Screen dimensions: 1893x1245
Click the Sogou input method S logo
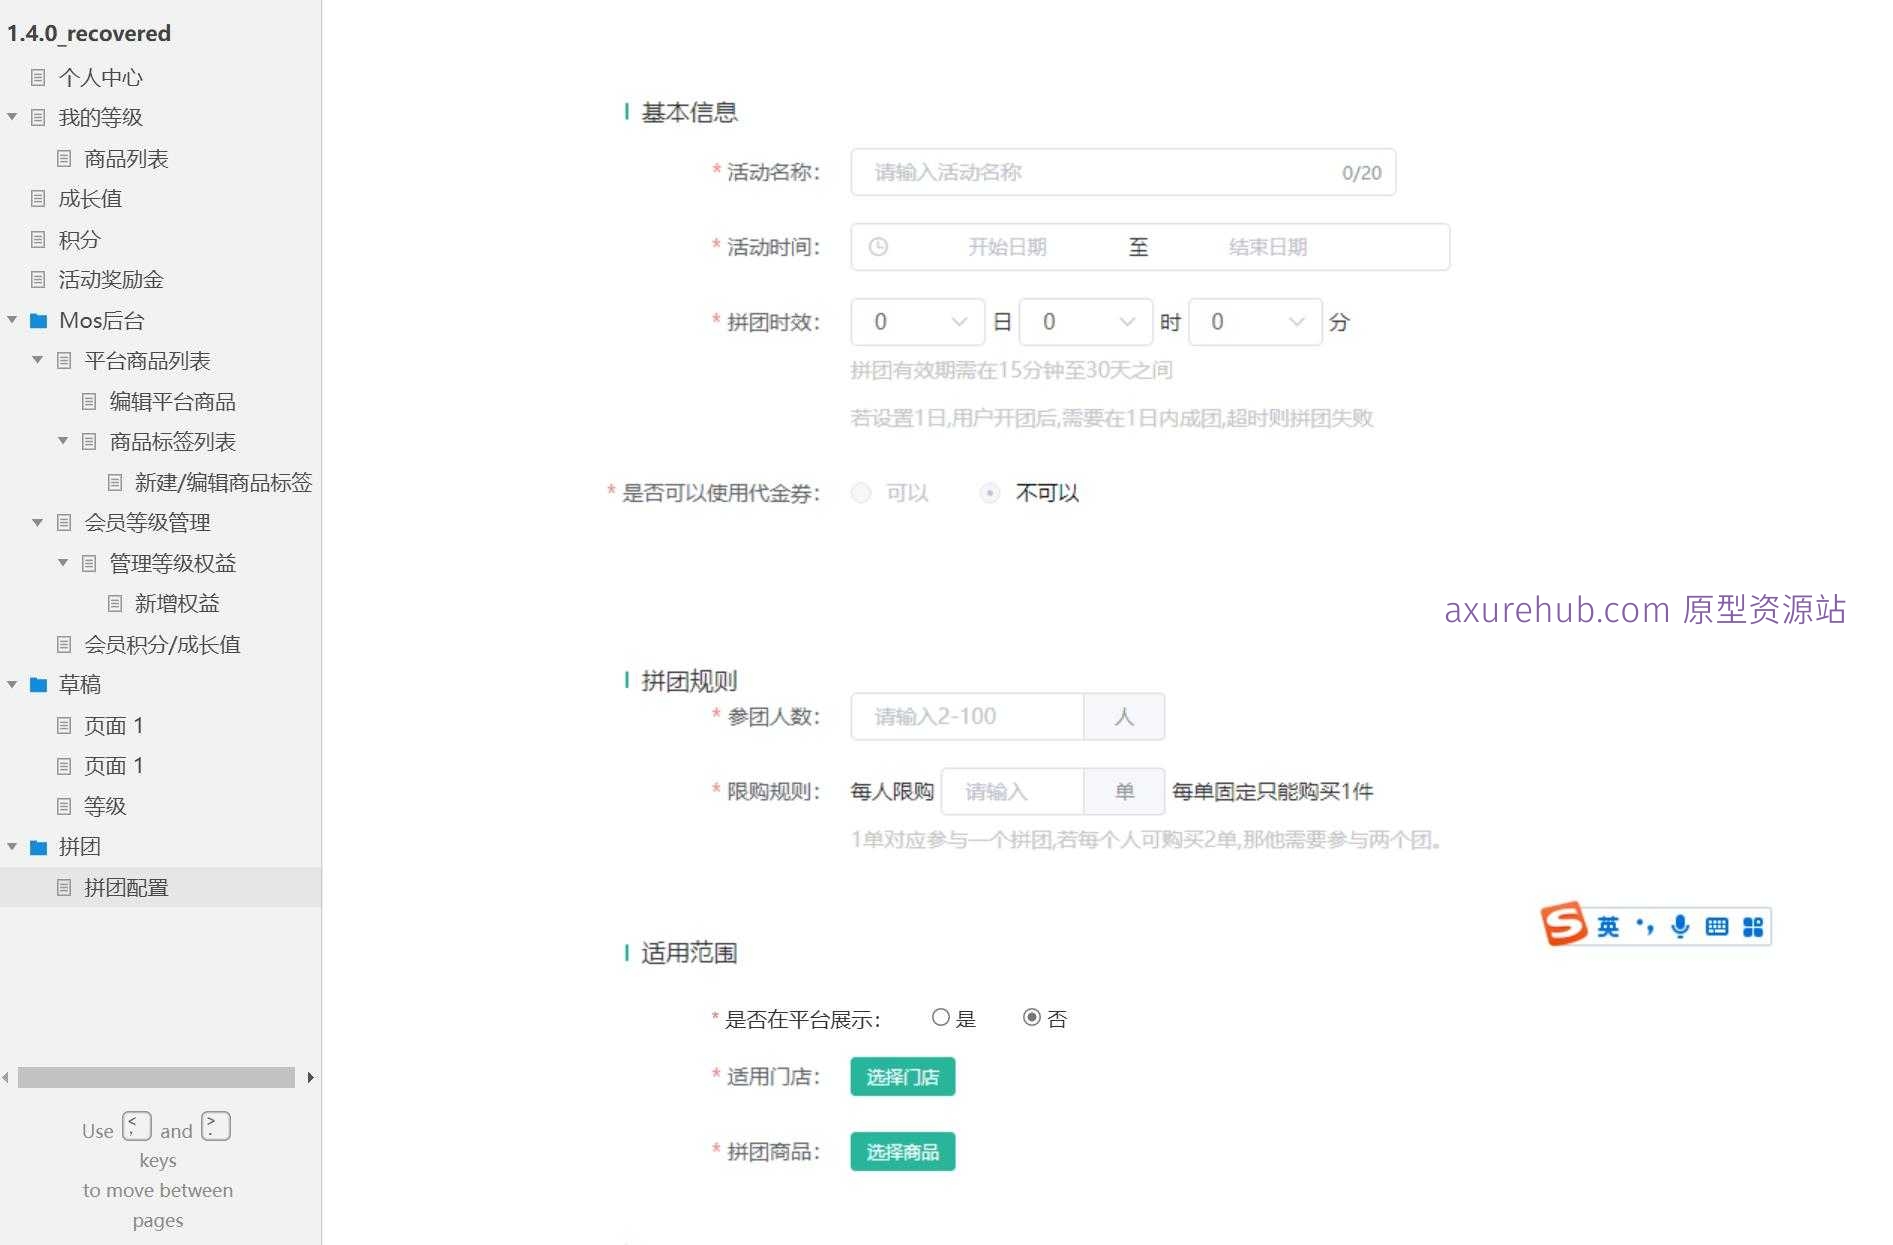tap(1565, 925)
